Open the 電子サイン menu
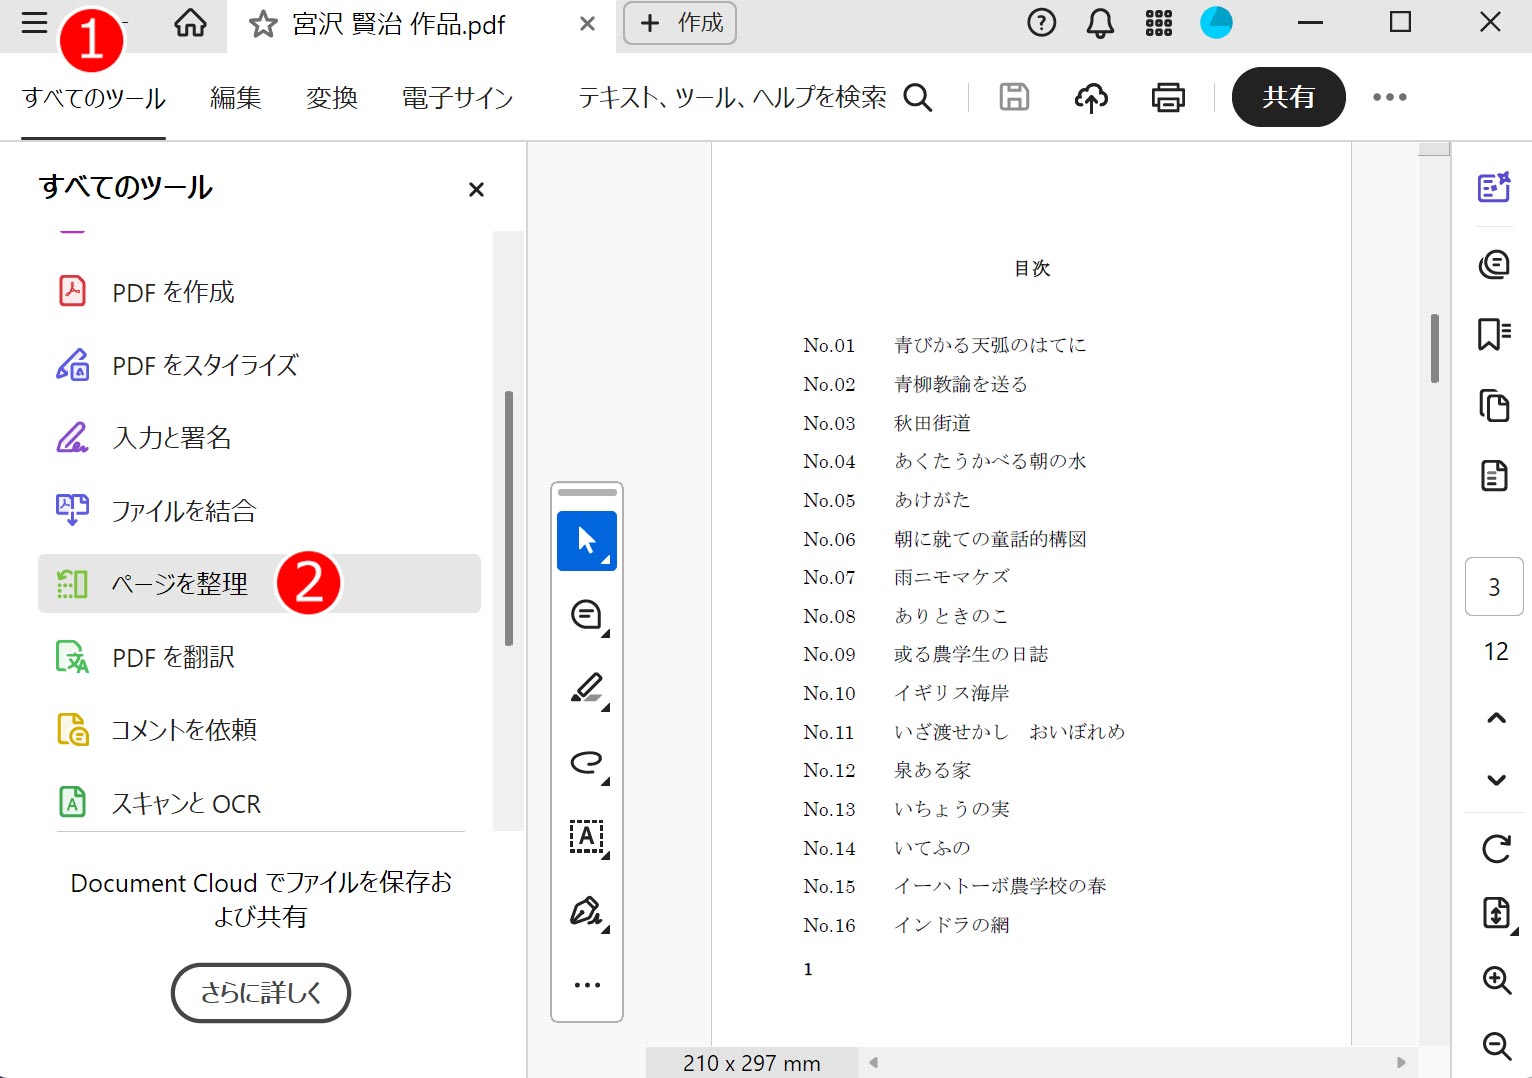This screenshot has width=1532, height=1078. click(x=457, y=97)
